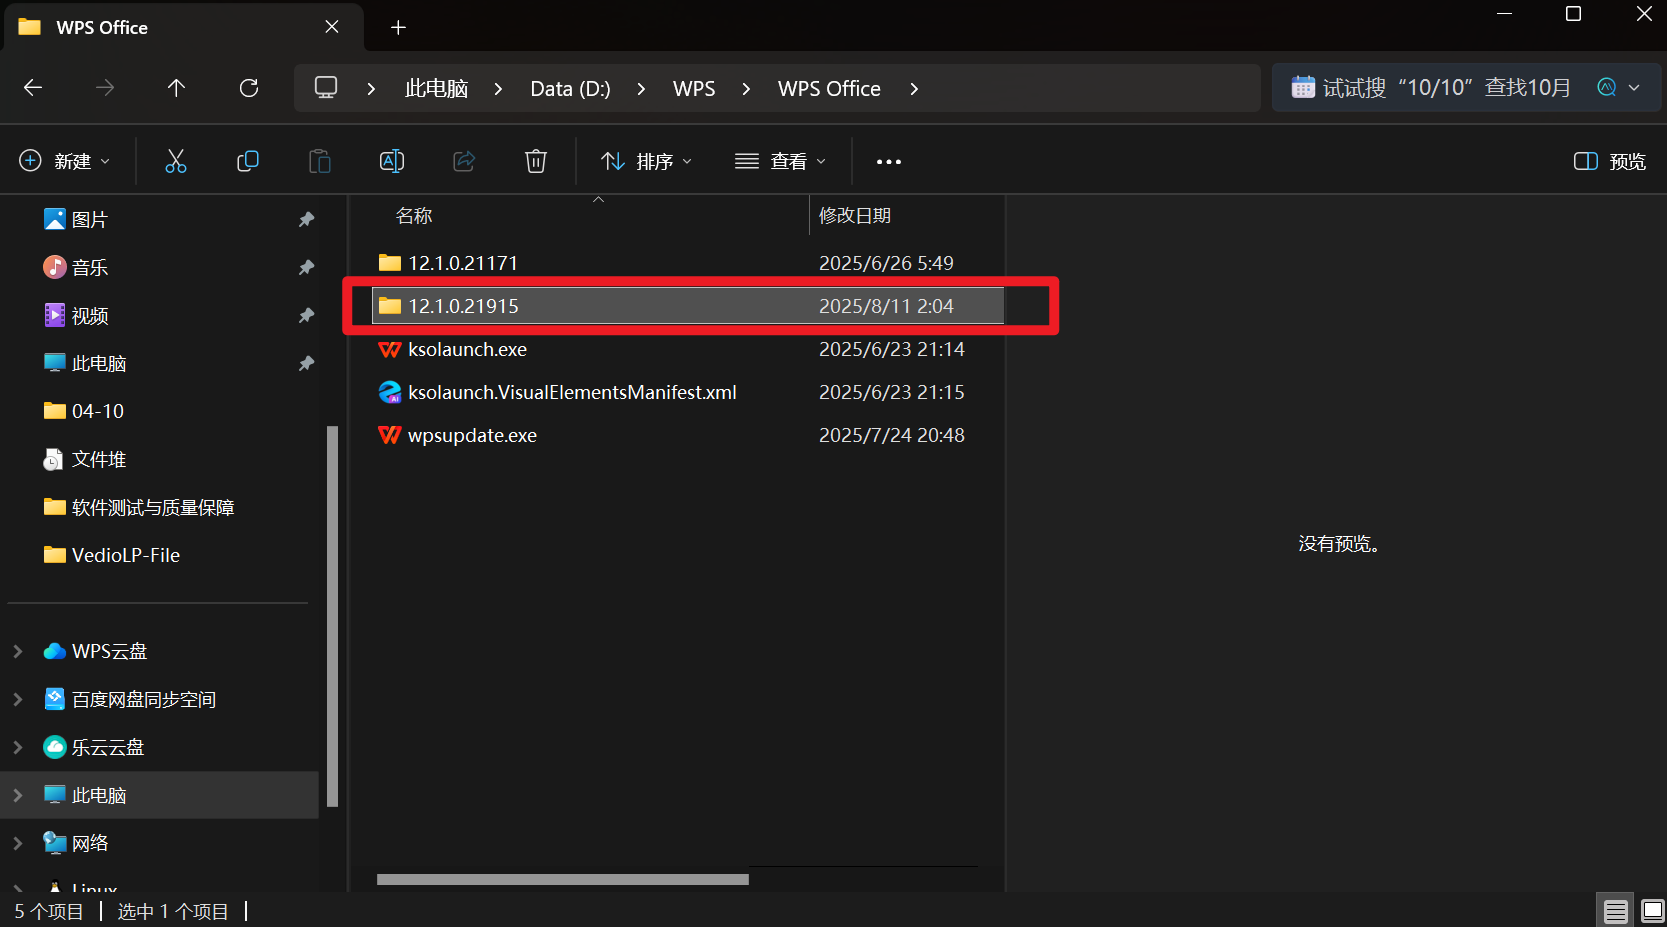
Task: Click 此电脑 breadcrumb in address bar
Action: (437, 88)
